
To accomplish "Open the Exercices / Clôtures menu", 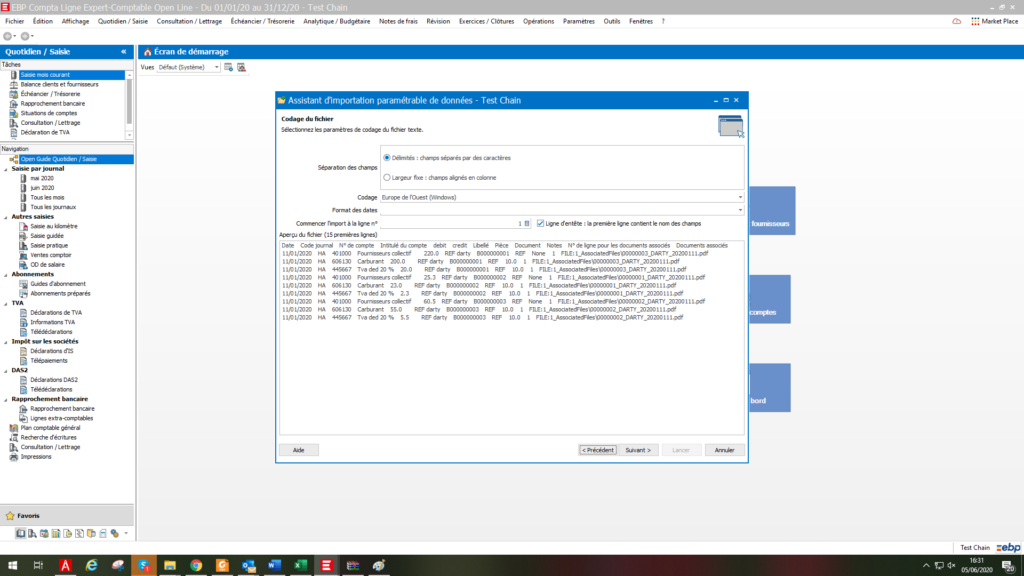I will point(487,22).
